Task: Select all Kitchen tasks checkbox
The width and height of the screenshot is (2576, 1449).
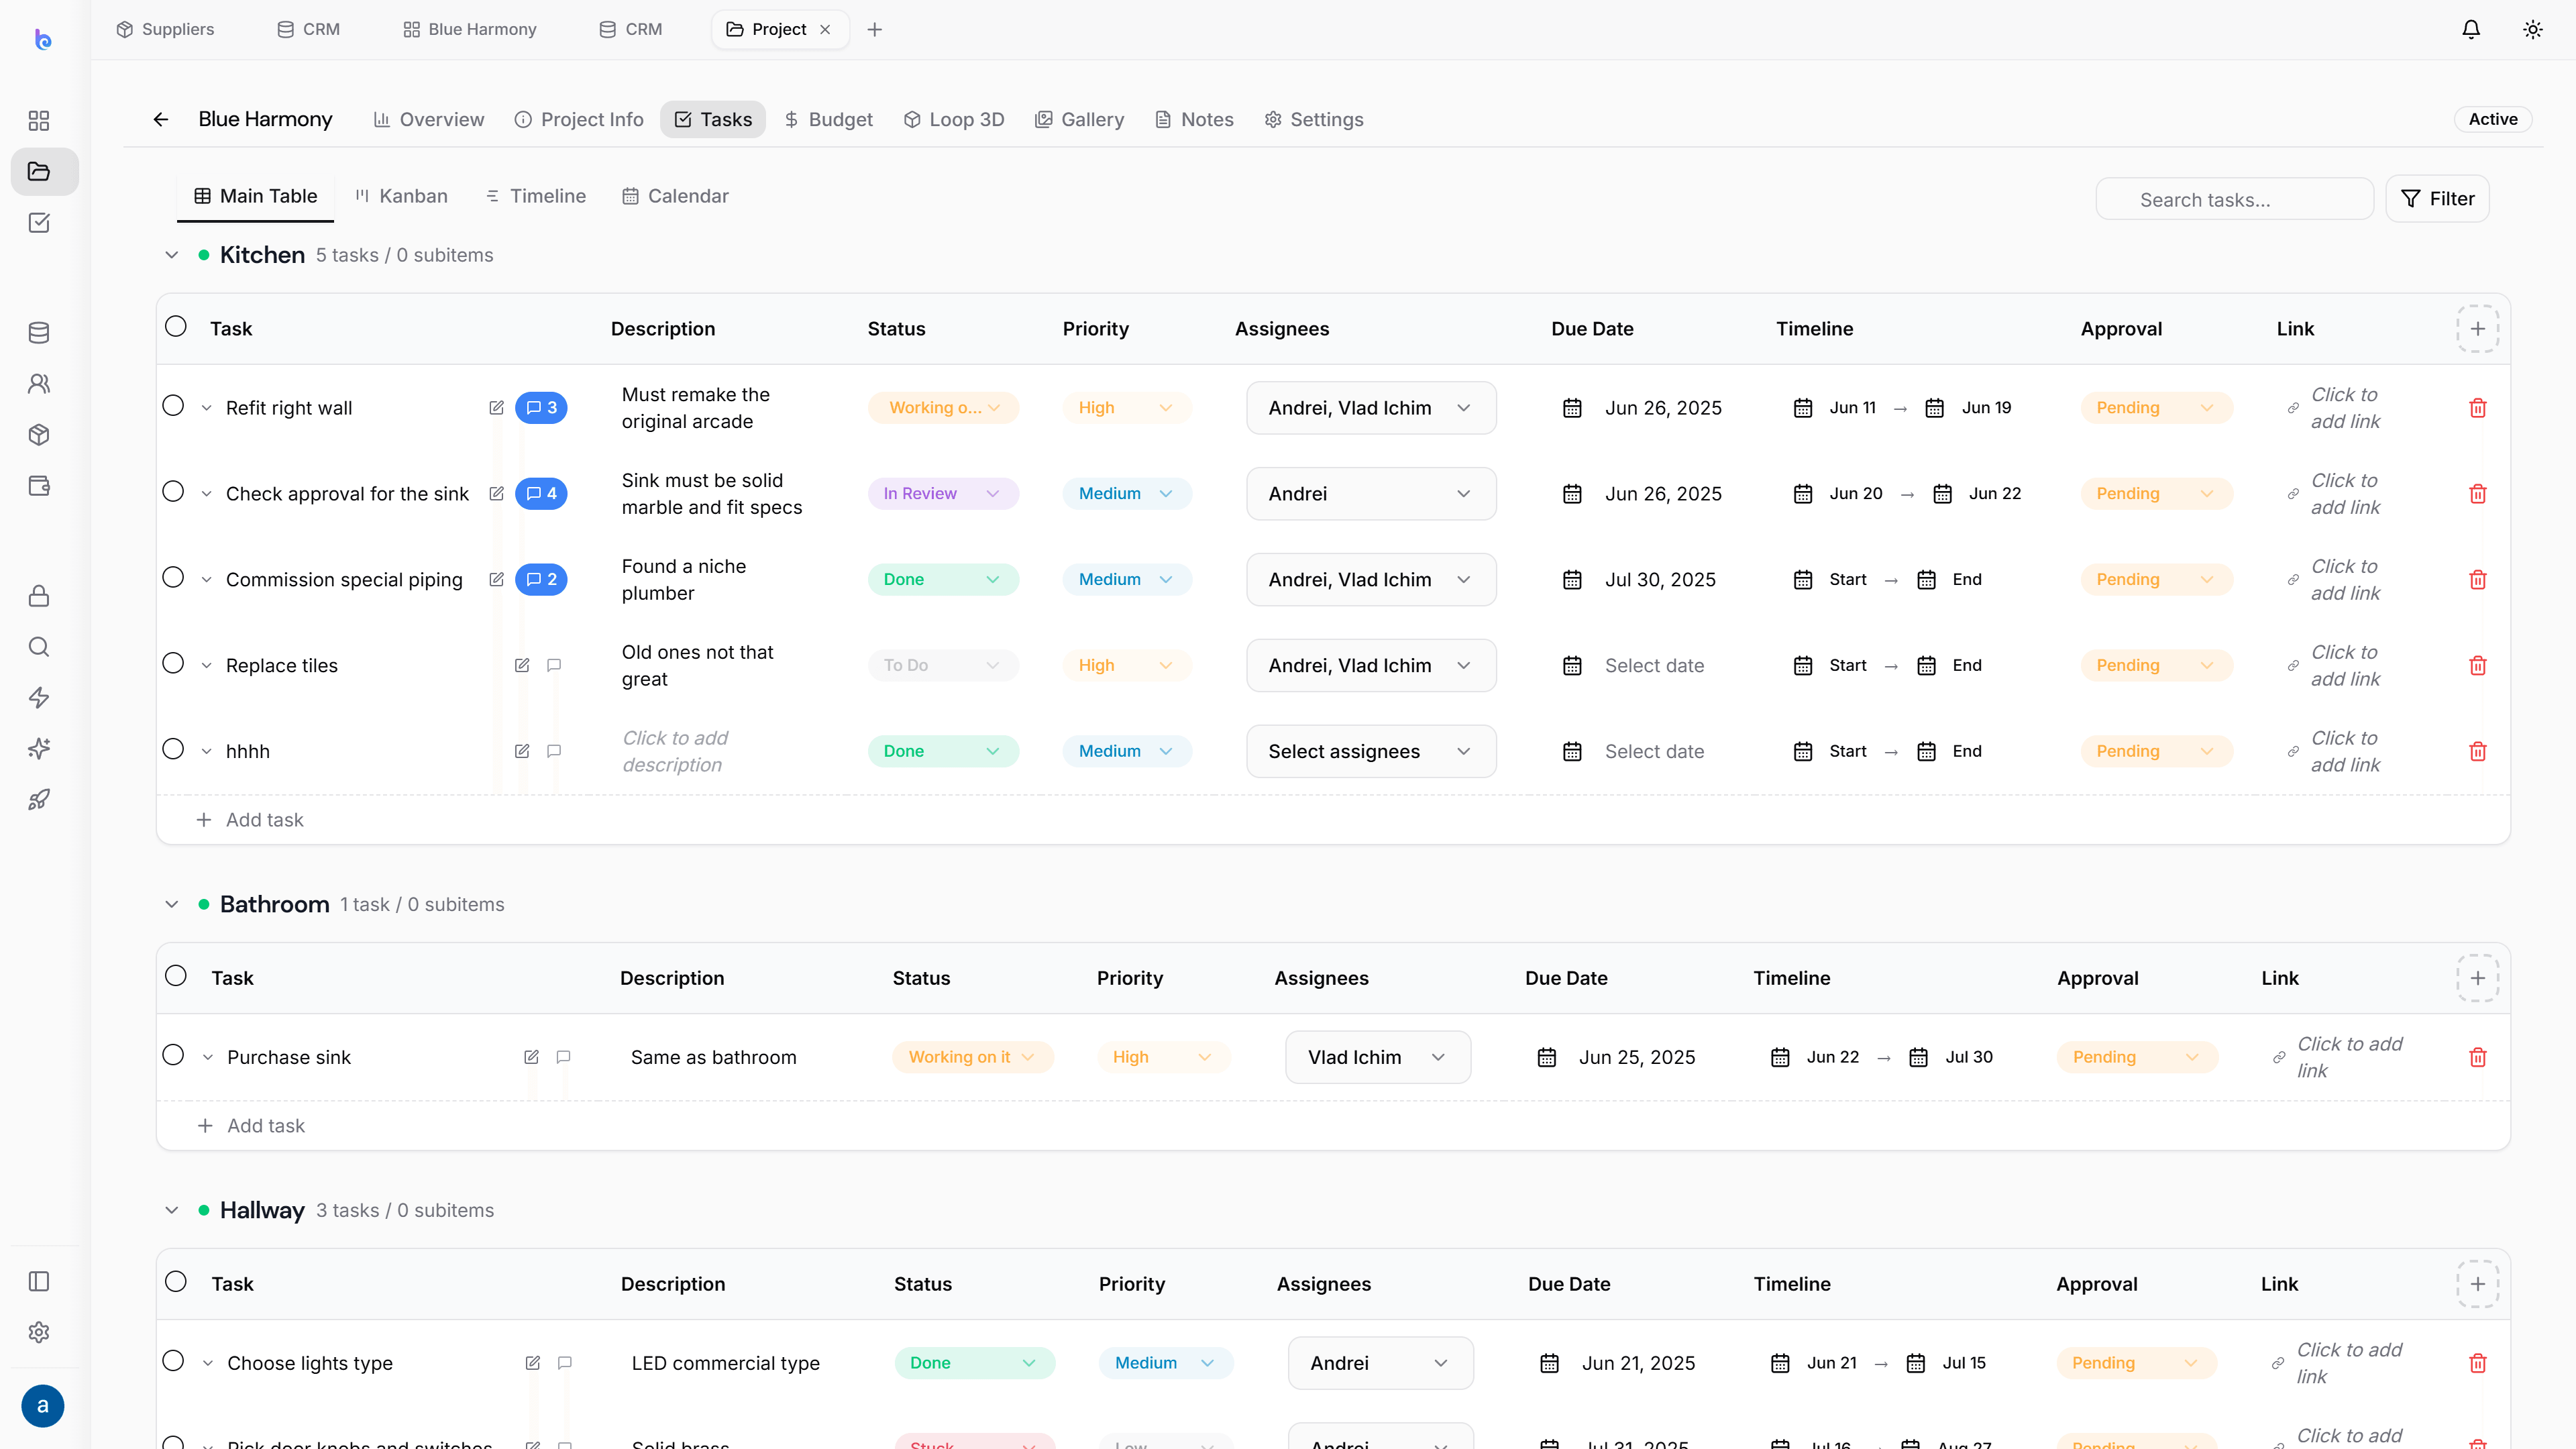Action: tap(176, 327)
